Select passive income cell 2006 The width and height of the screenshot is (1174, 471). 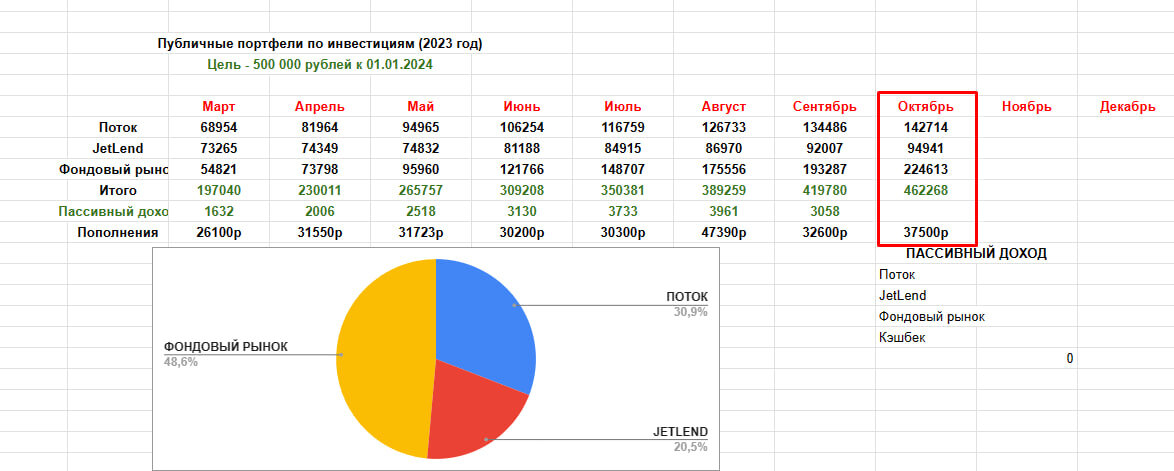320,211
